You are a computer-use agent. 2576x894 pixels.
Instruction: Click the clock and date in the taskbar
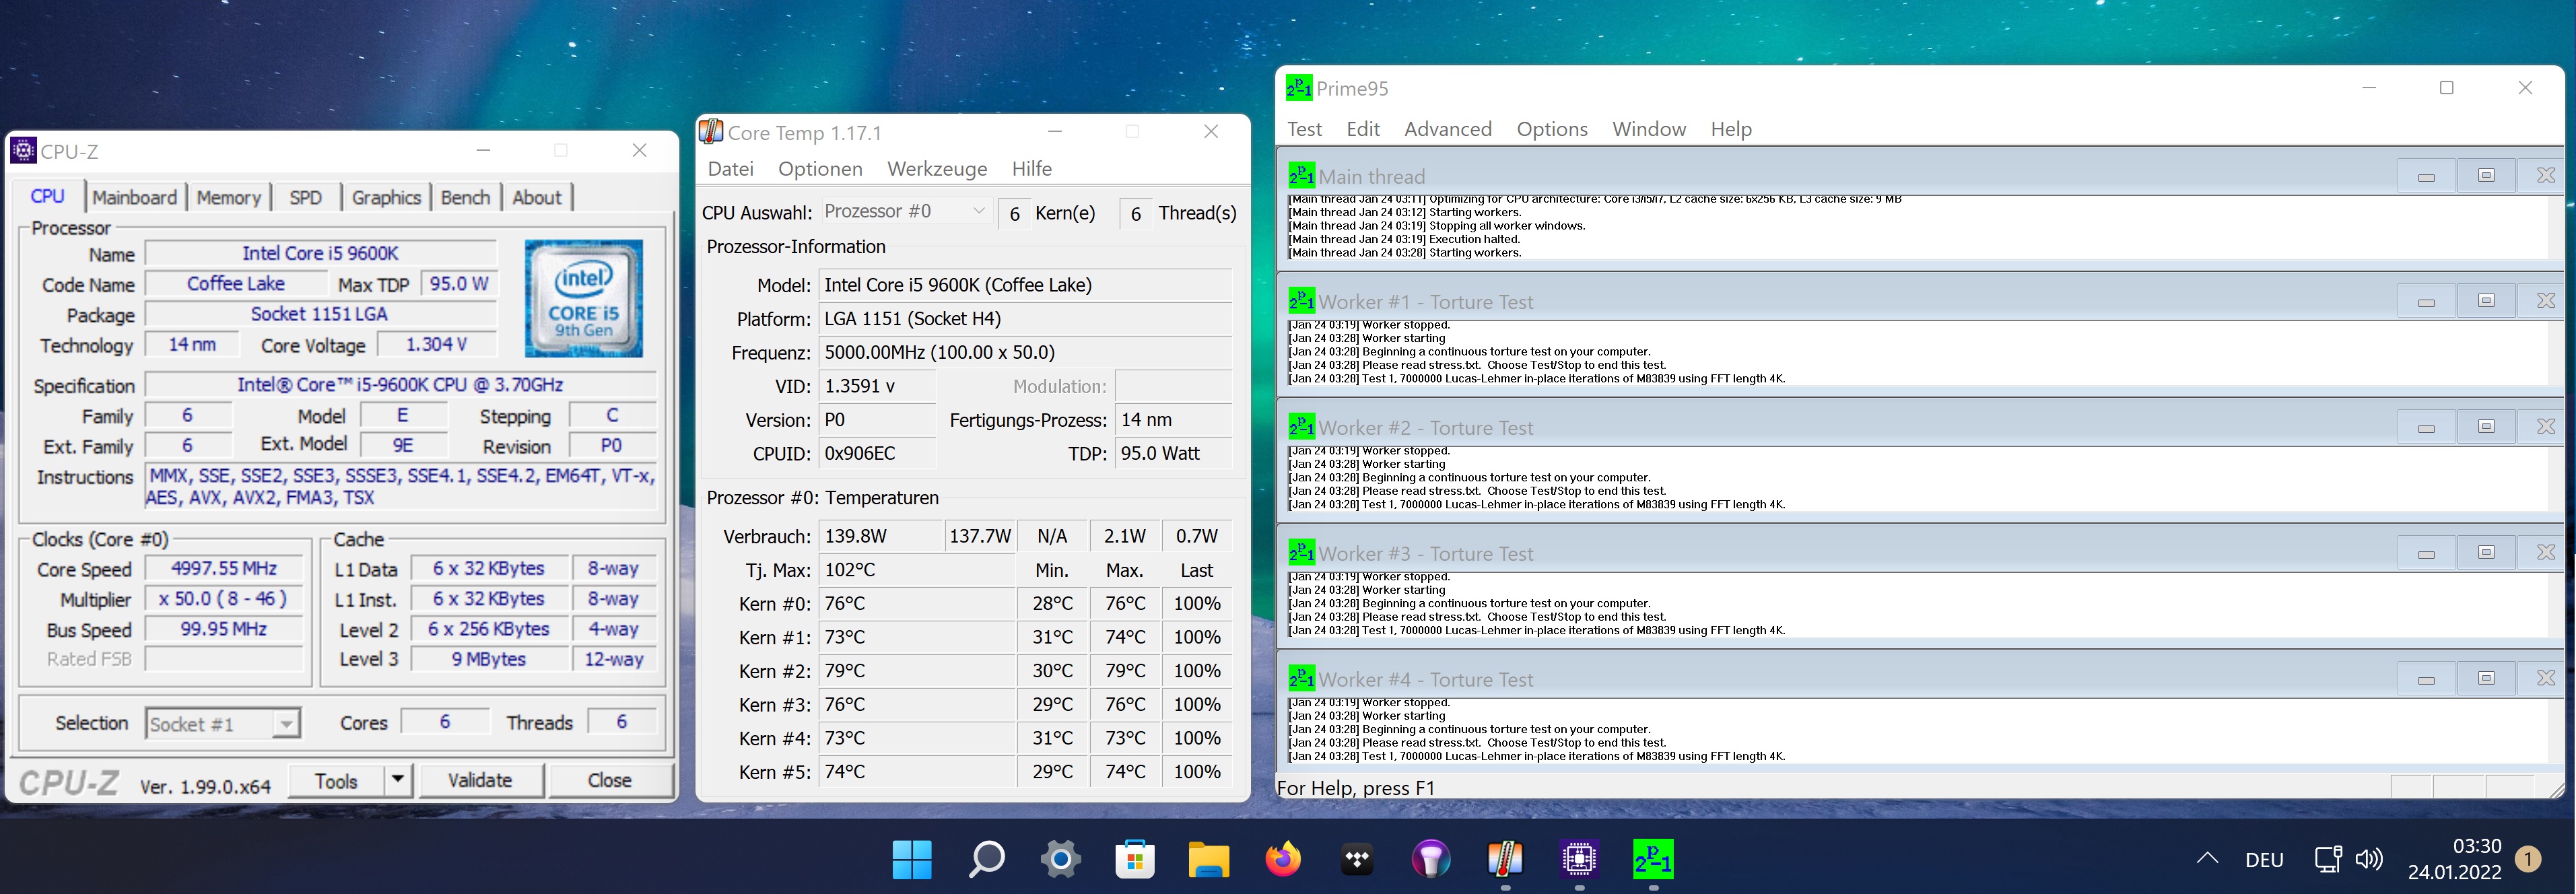click(x=2455, y=859)
